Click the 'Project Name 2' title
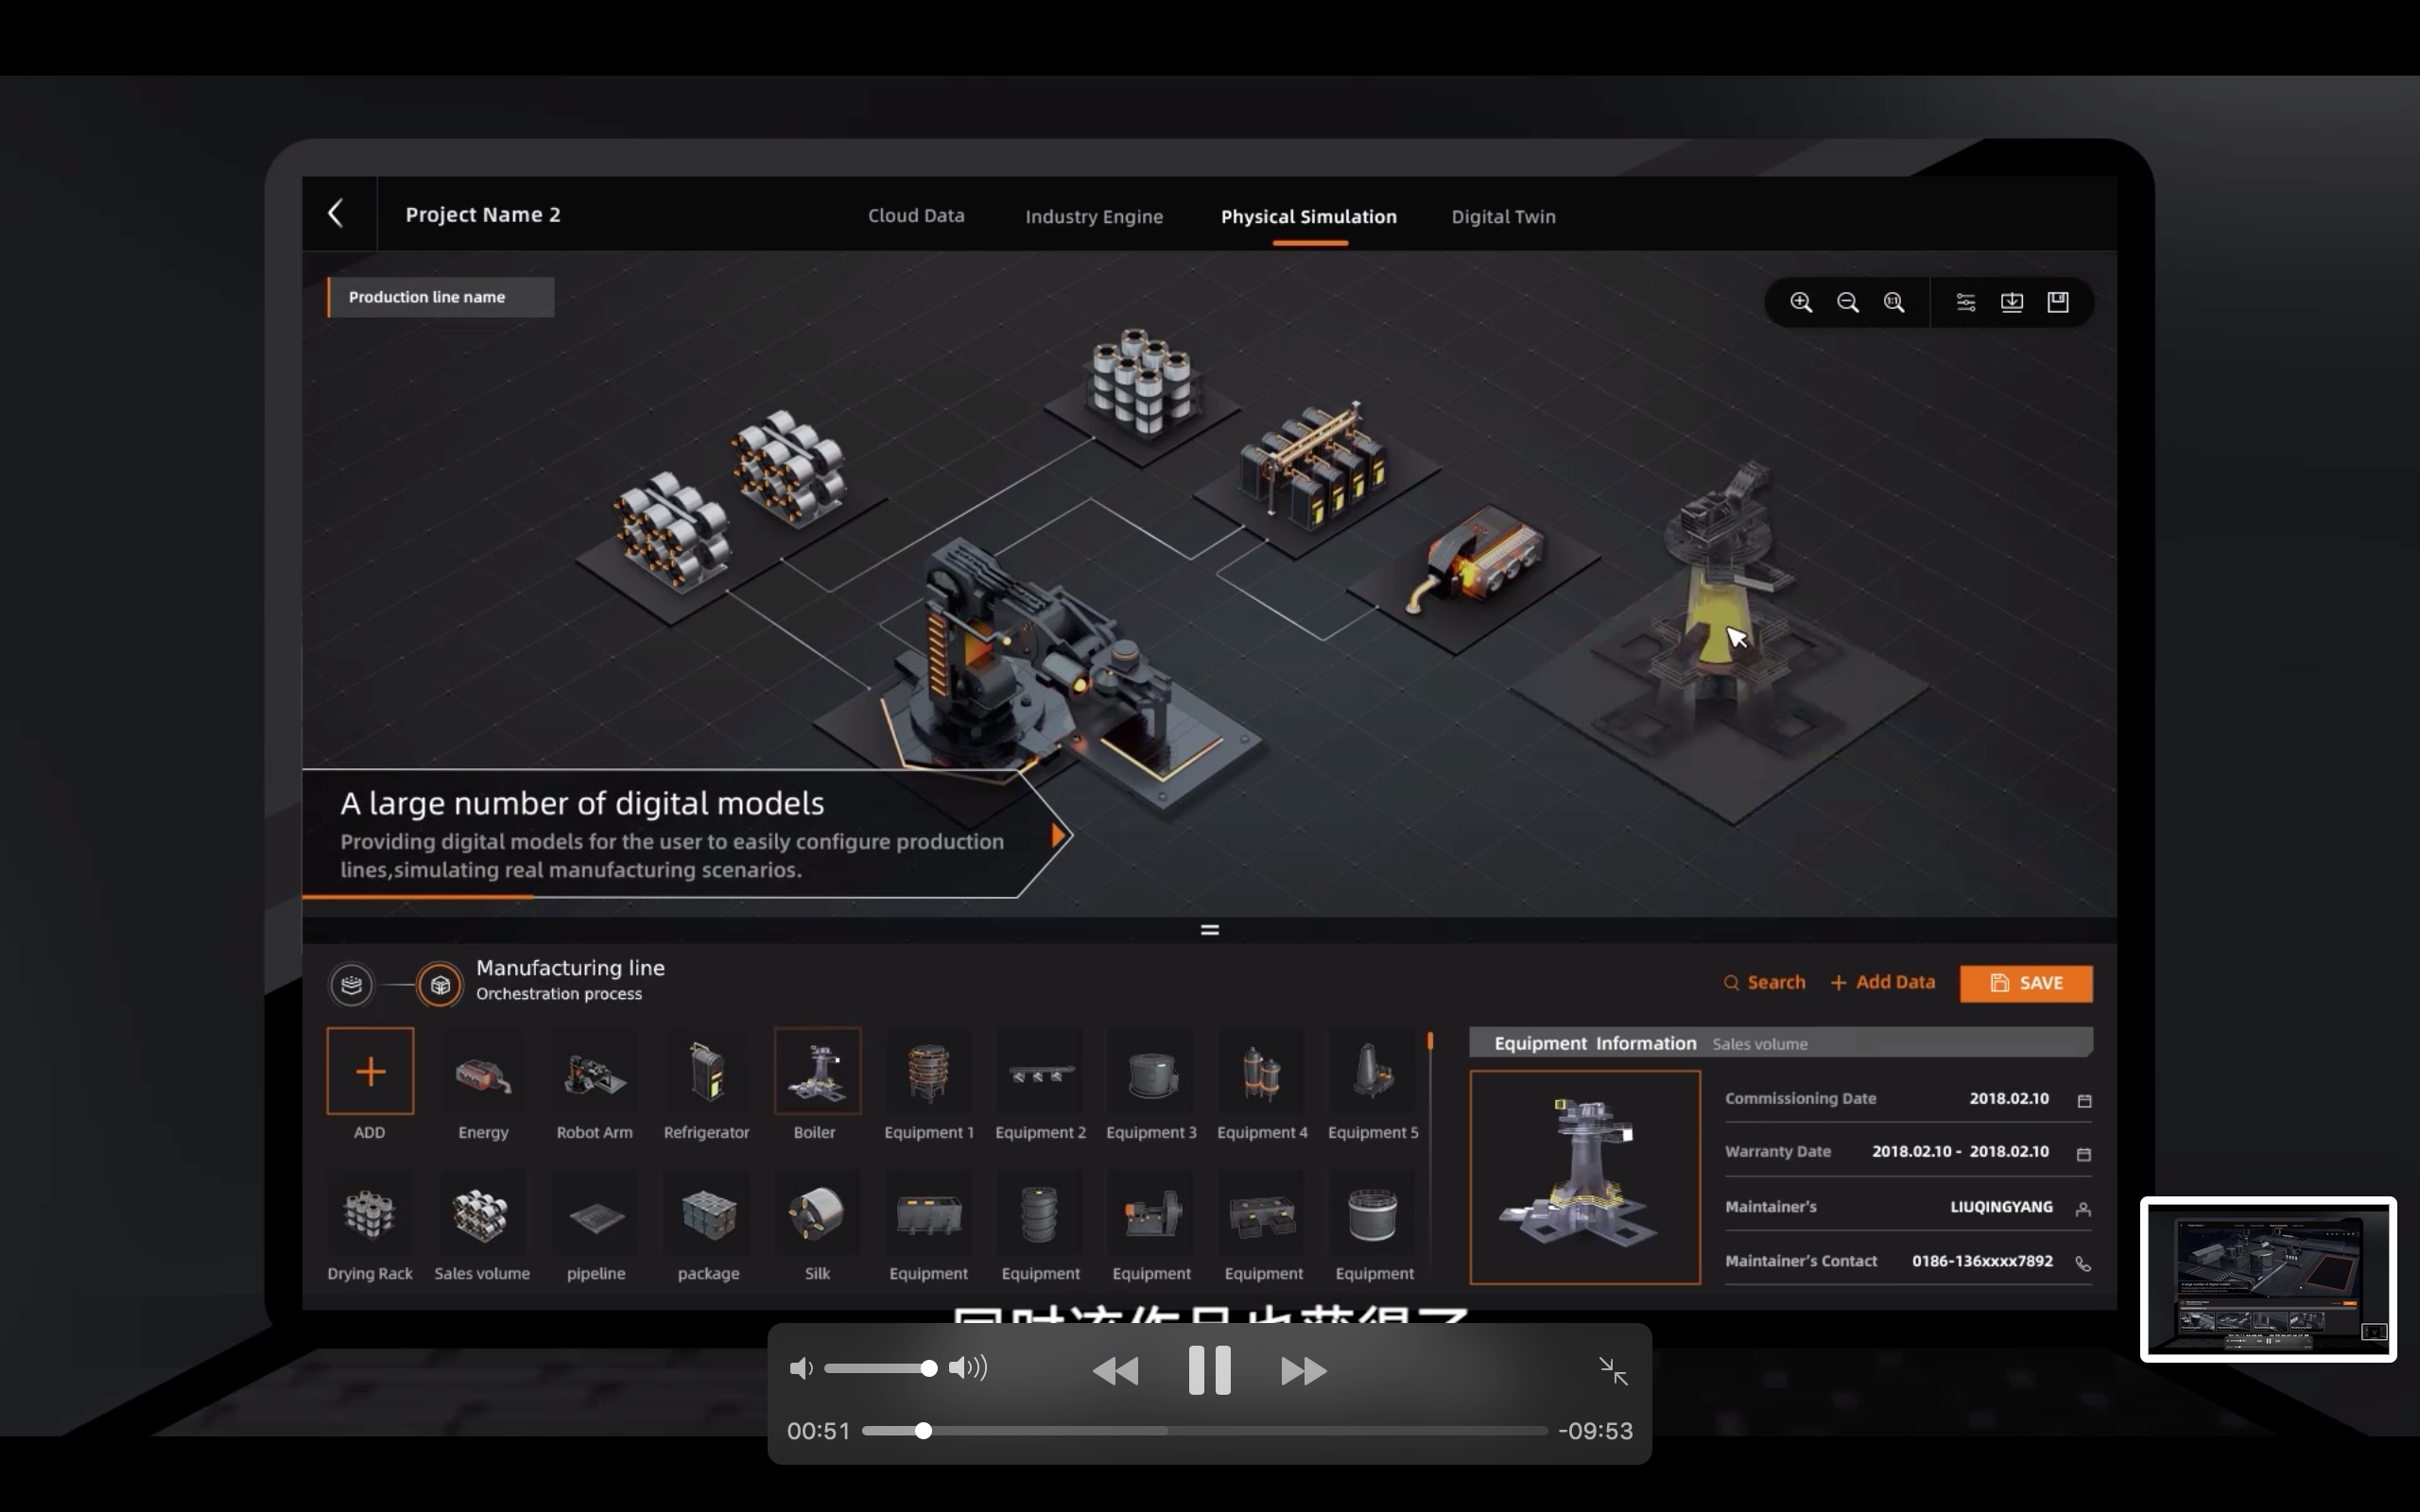The height and width of the screenshot is (1512, 2420). [483, 215]
